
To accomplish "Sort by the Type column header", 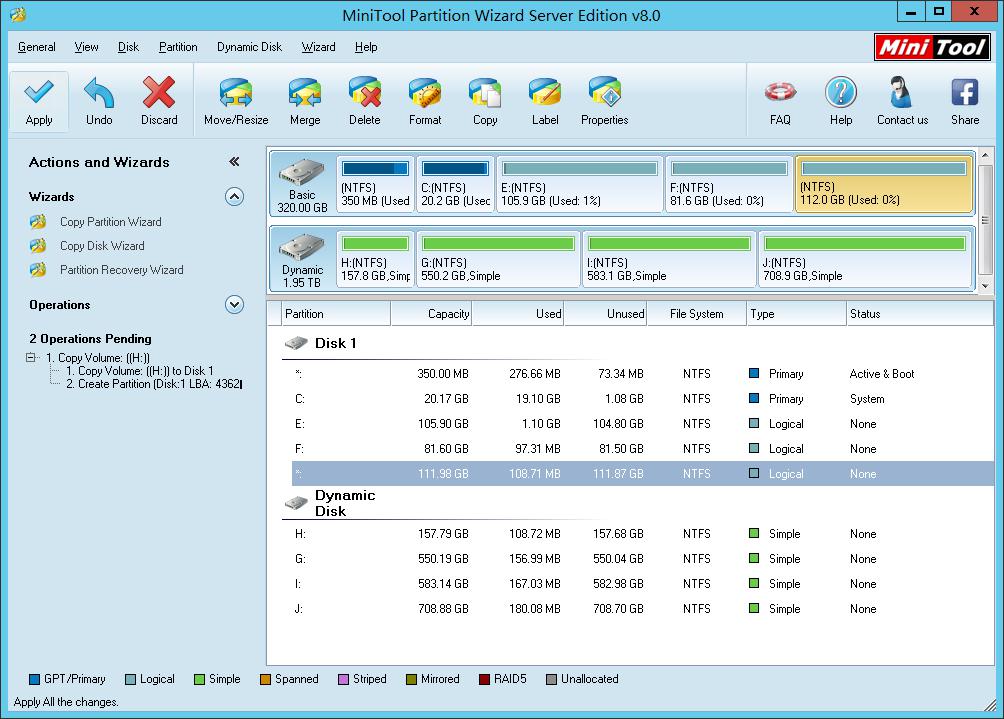I will (x=797, y=314).
